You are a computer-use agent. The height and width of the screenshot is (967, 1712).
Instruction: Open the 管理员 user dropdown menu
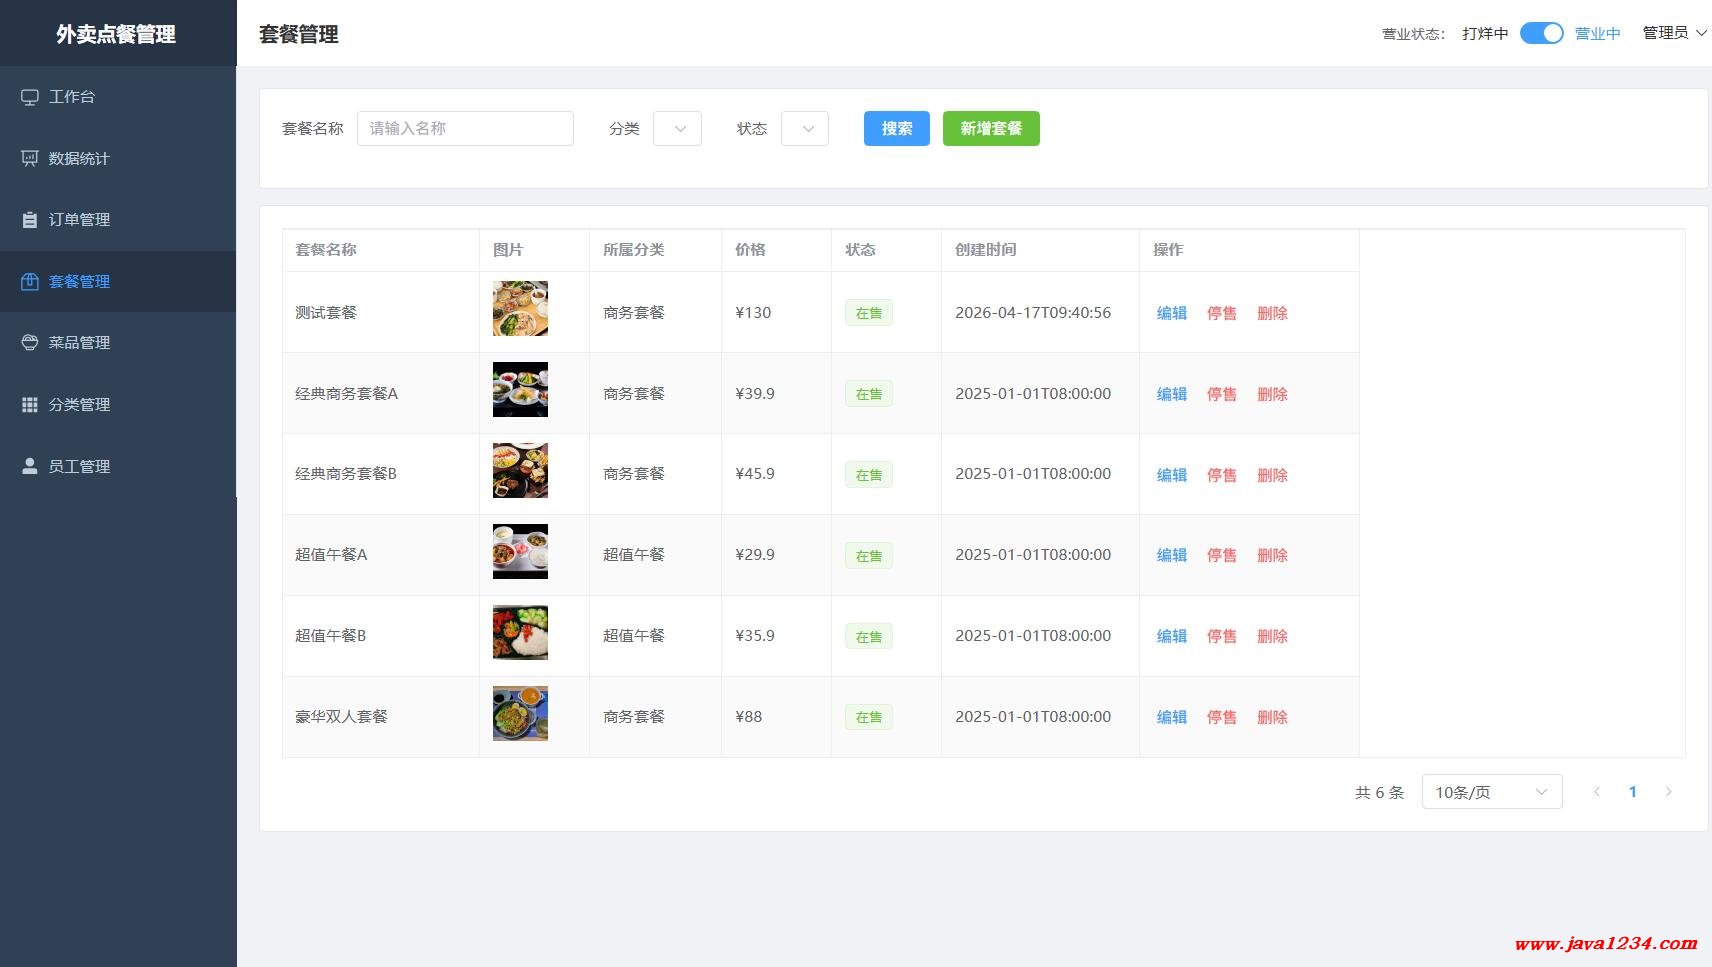click(1674, 33)
